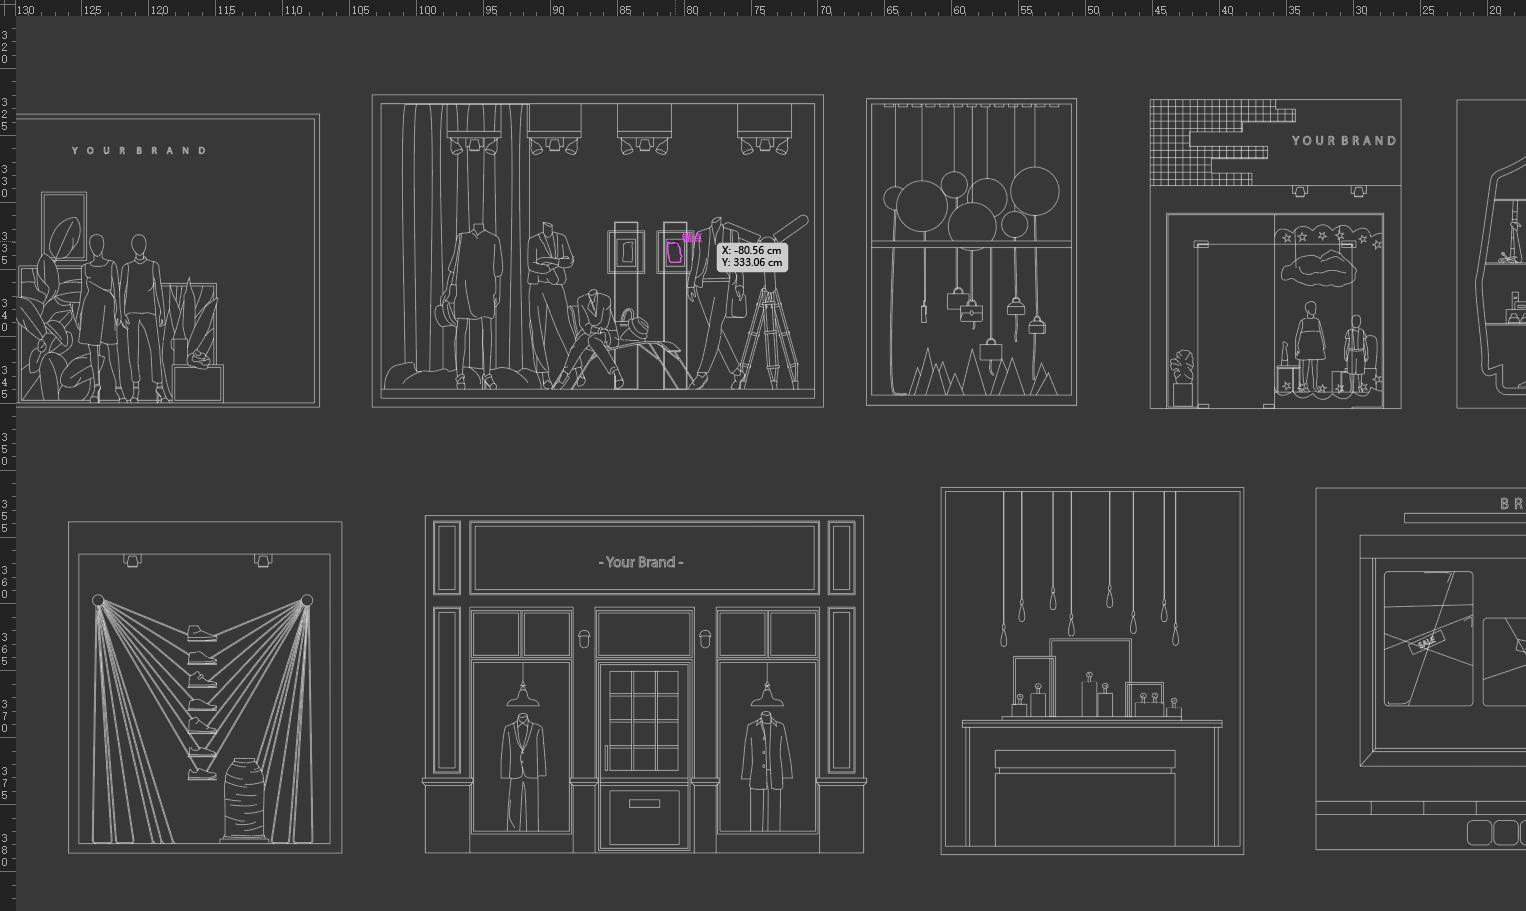This screenshot has height=911, width=1526.
Task: Select the SALE tag in the window artwork
Action: coord(1427,641)
